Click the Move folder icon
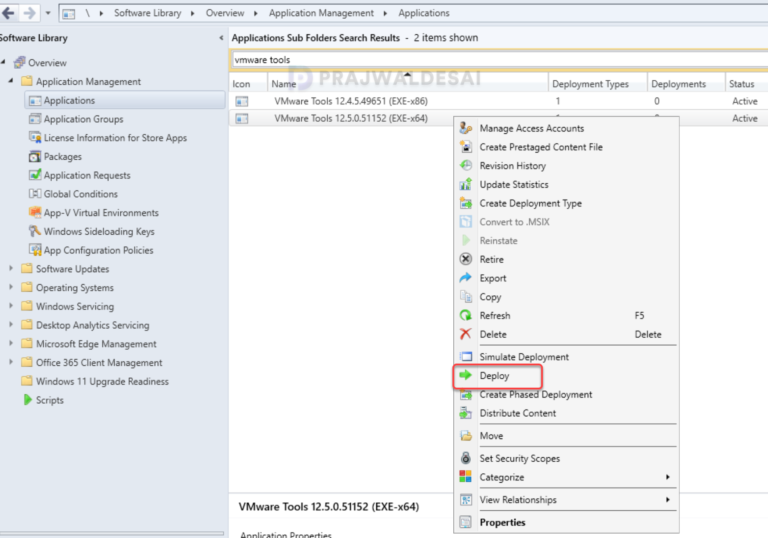Viewport: 768px width, 538px height. point(465,436)
